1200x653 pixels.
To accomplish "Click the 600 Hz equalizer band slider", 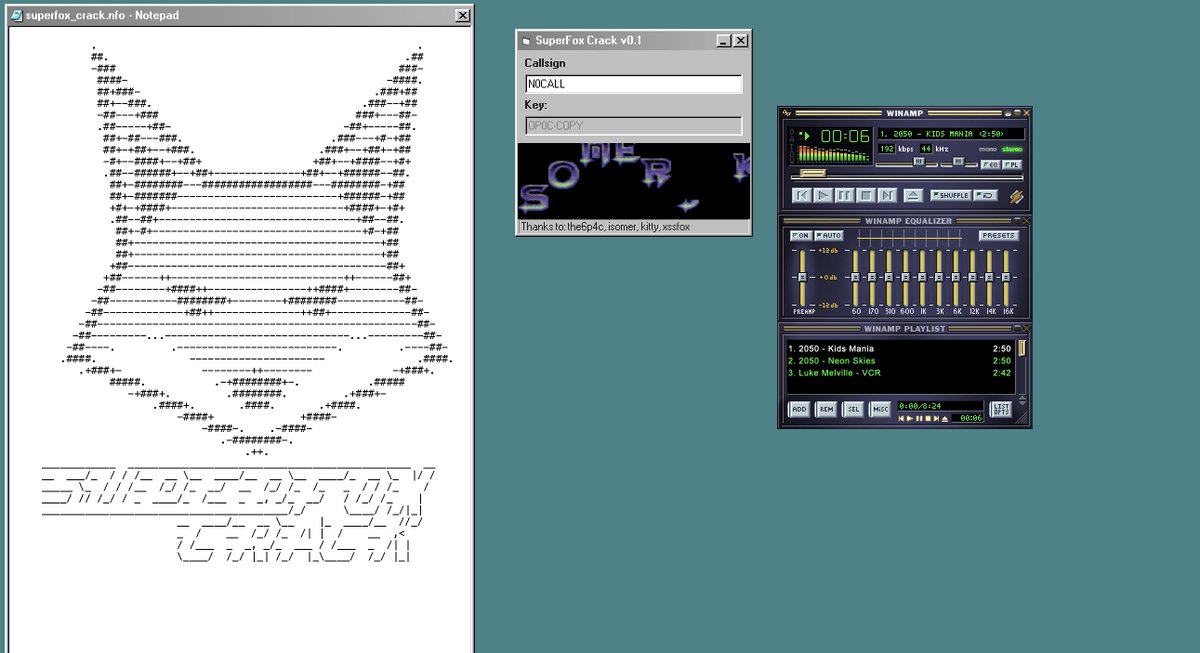I will pyautogui.click(x=905, y=277).
